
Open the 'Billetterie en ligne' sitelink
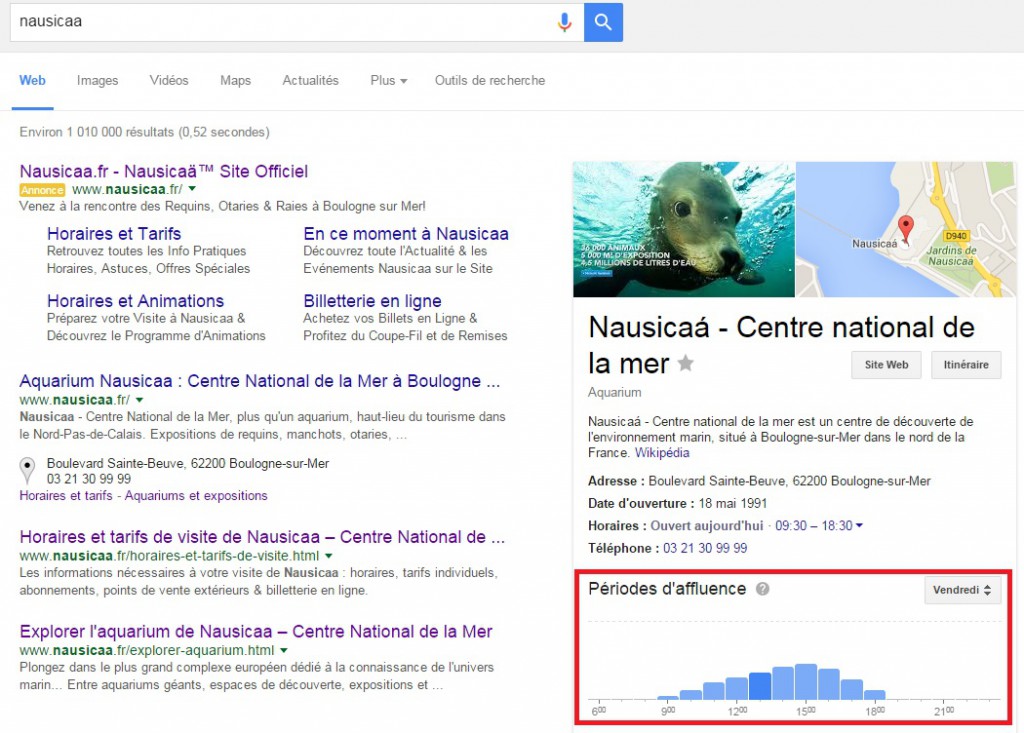(372, 301)
